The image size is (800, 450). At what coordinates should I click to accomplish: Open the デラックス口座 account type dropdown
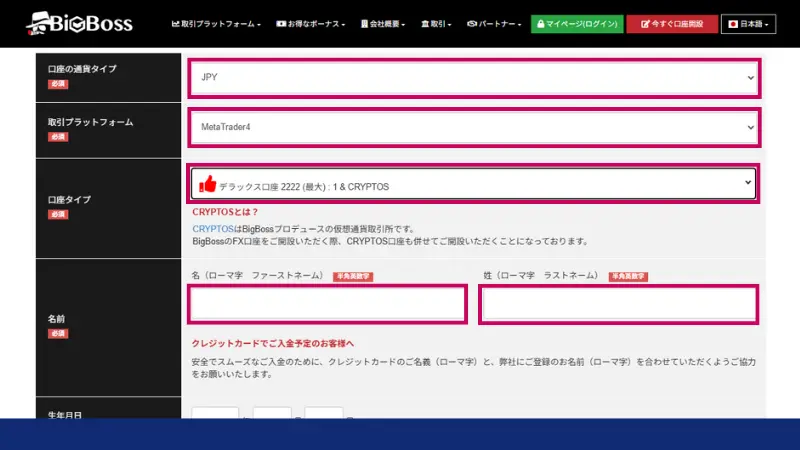[x=473, y=184]
